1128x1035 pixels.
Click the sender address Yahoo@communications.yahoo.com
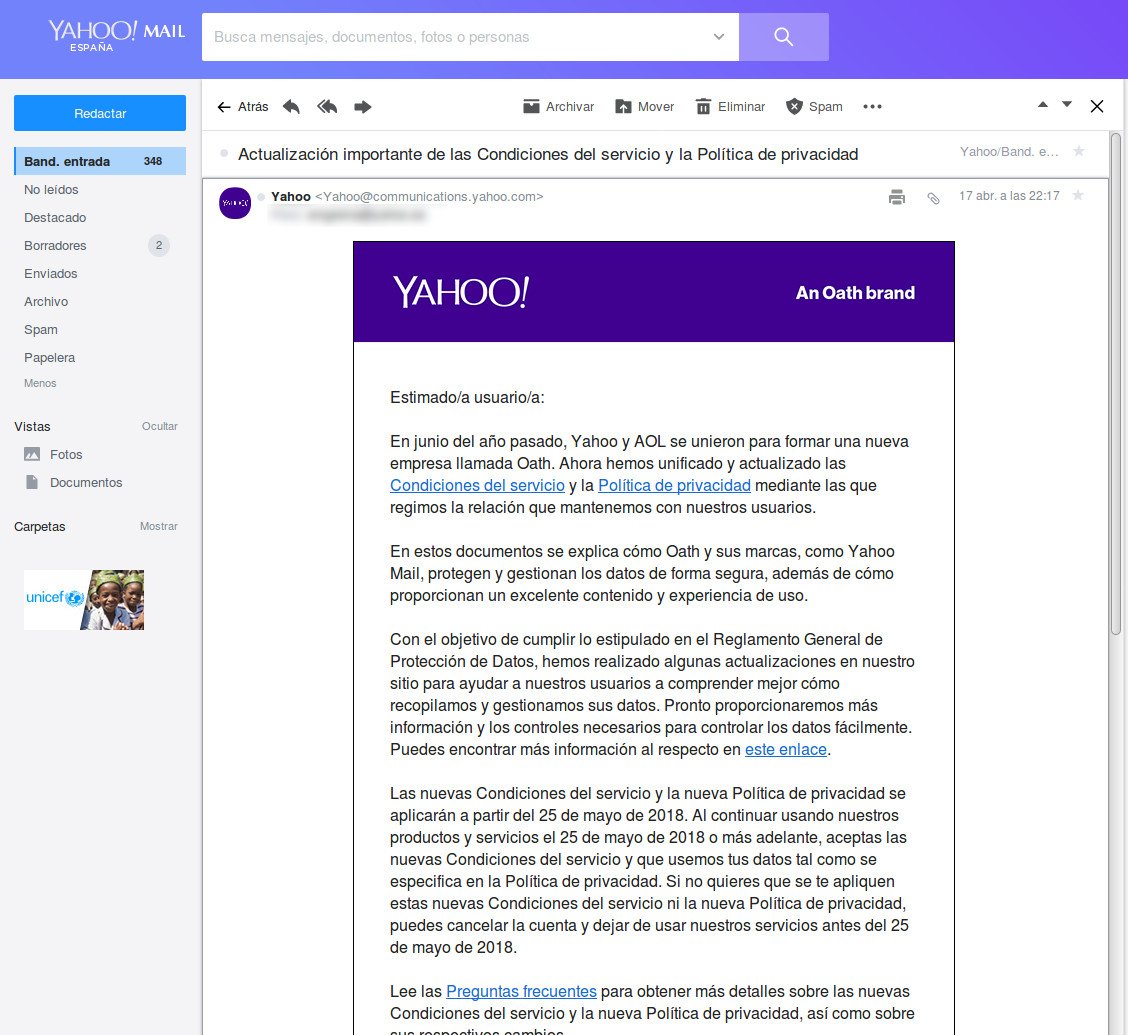pos(429,196)
